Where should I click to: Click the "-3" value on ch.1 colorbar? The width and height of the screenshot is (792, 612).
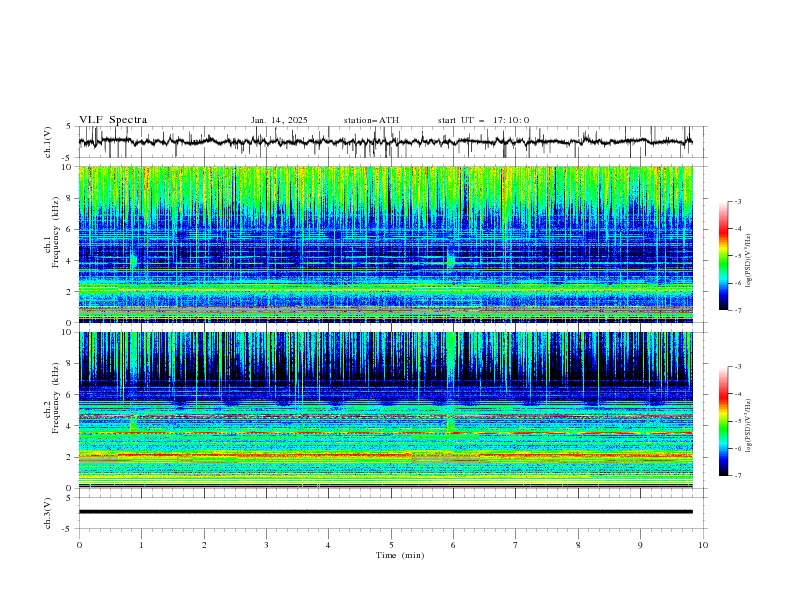coord(737,201)
